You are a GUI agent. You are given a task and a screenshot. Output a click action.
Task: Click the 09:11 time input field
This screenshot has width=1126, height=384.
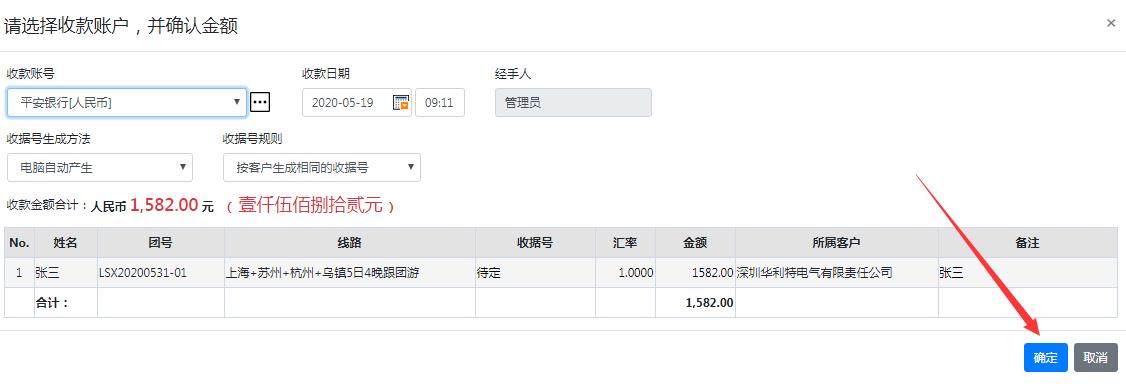pos(439,103)
